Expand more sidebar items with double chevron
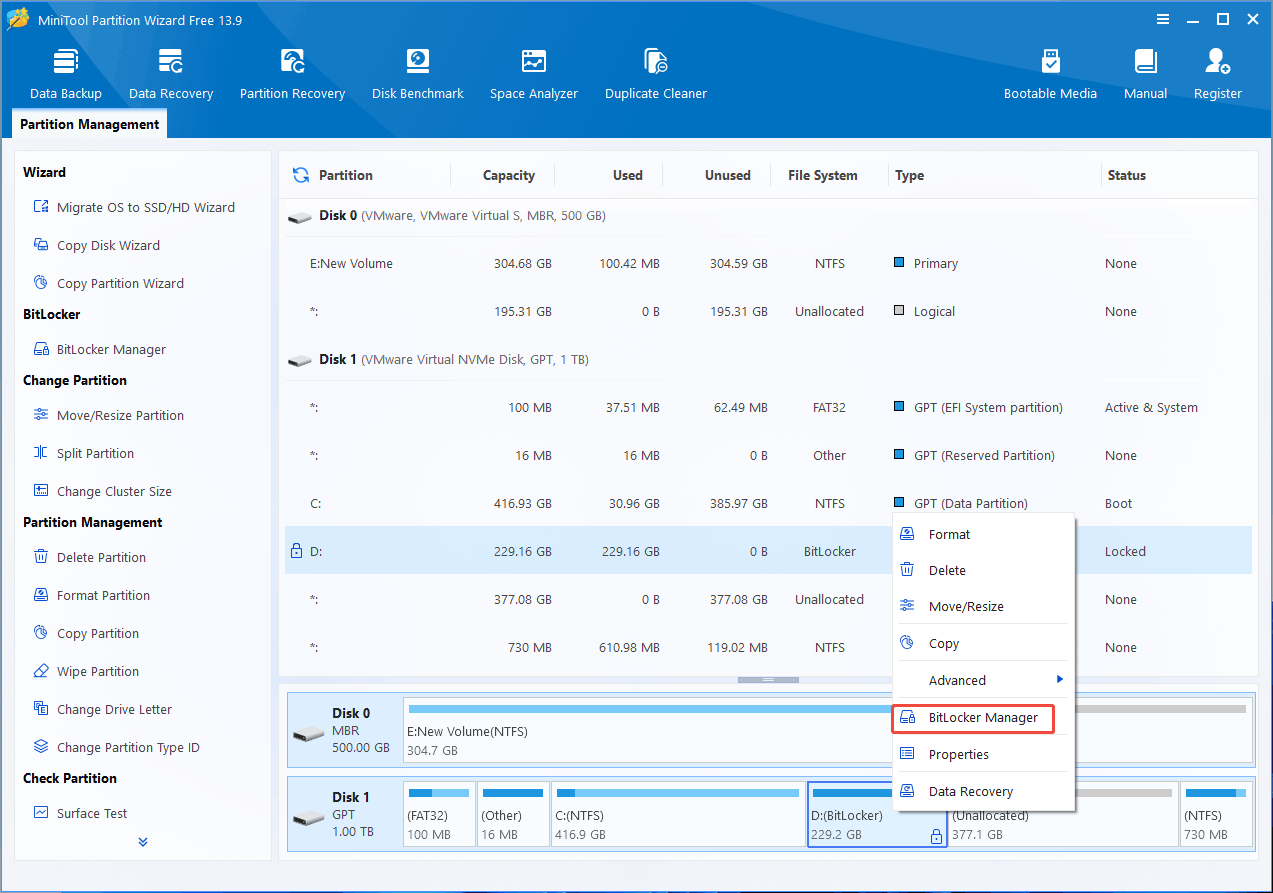Image resolution: width=1273 pixels, height=893 pixels. 143,842
